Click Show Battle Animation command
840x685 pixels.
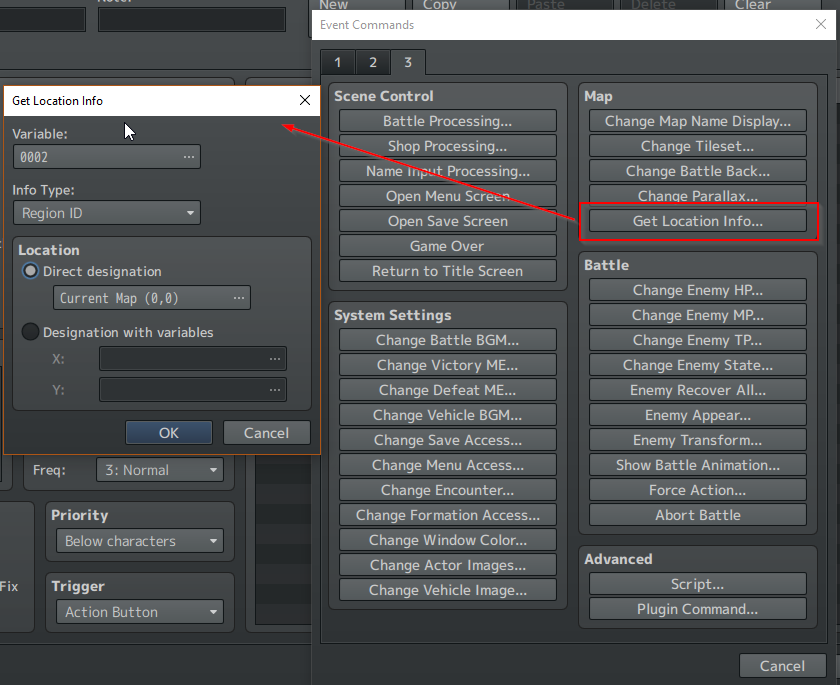click(698, 465)
